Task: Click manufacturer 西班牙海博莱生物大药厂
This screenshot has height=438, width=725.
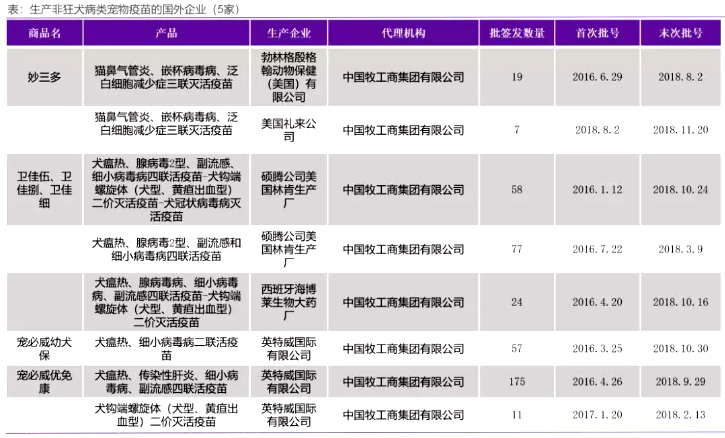Action: point(289,302)
